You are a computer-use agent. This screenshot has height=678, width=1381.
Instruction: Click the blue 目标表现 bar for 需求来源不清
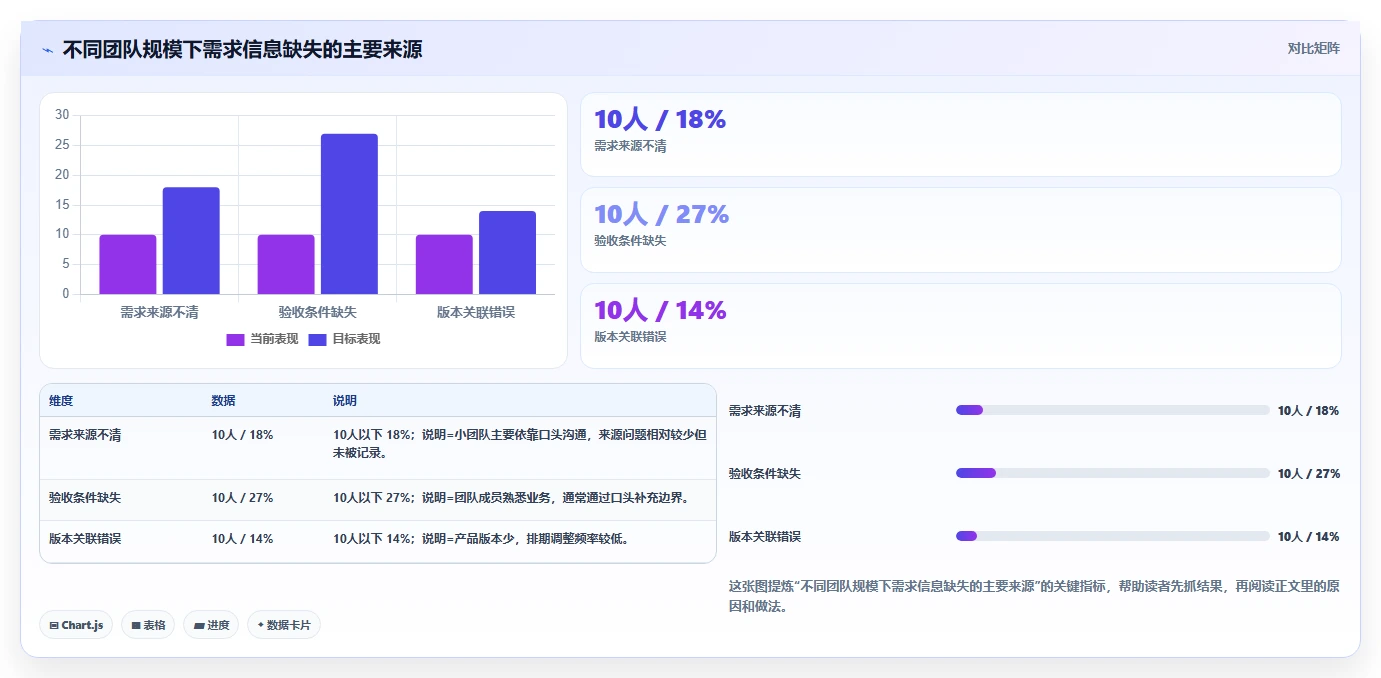coord(191,241)
